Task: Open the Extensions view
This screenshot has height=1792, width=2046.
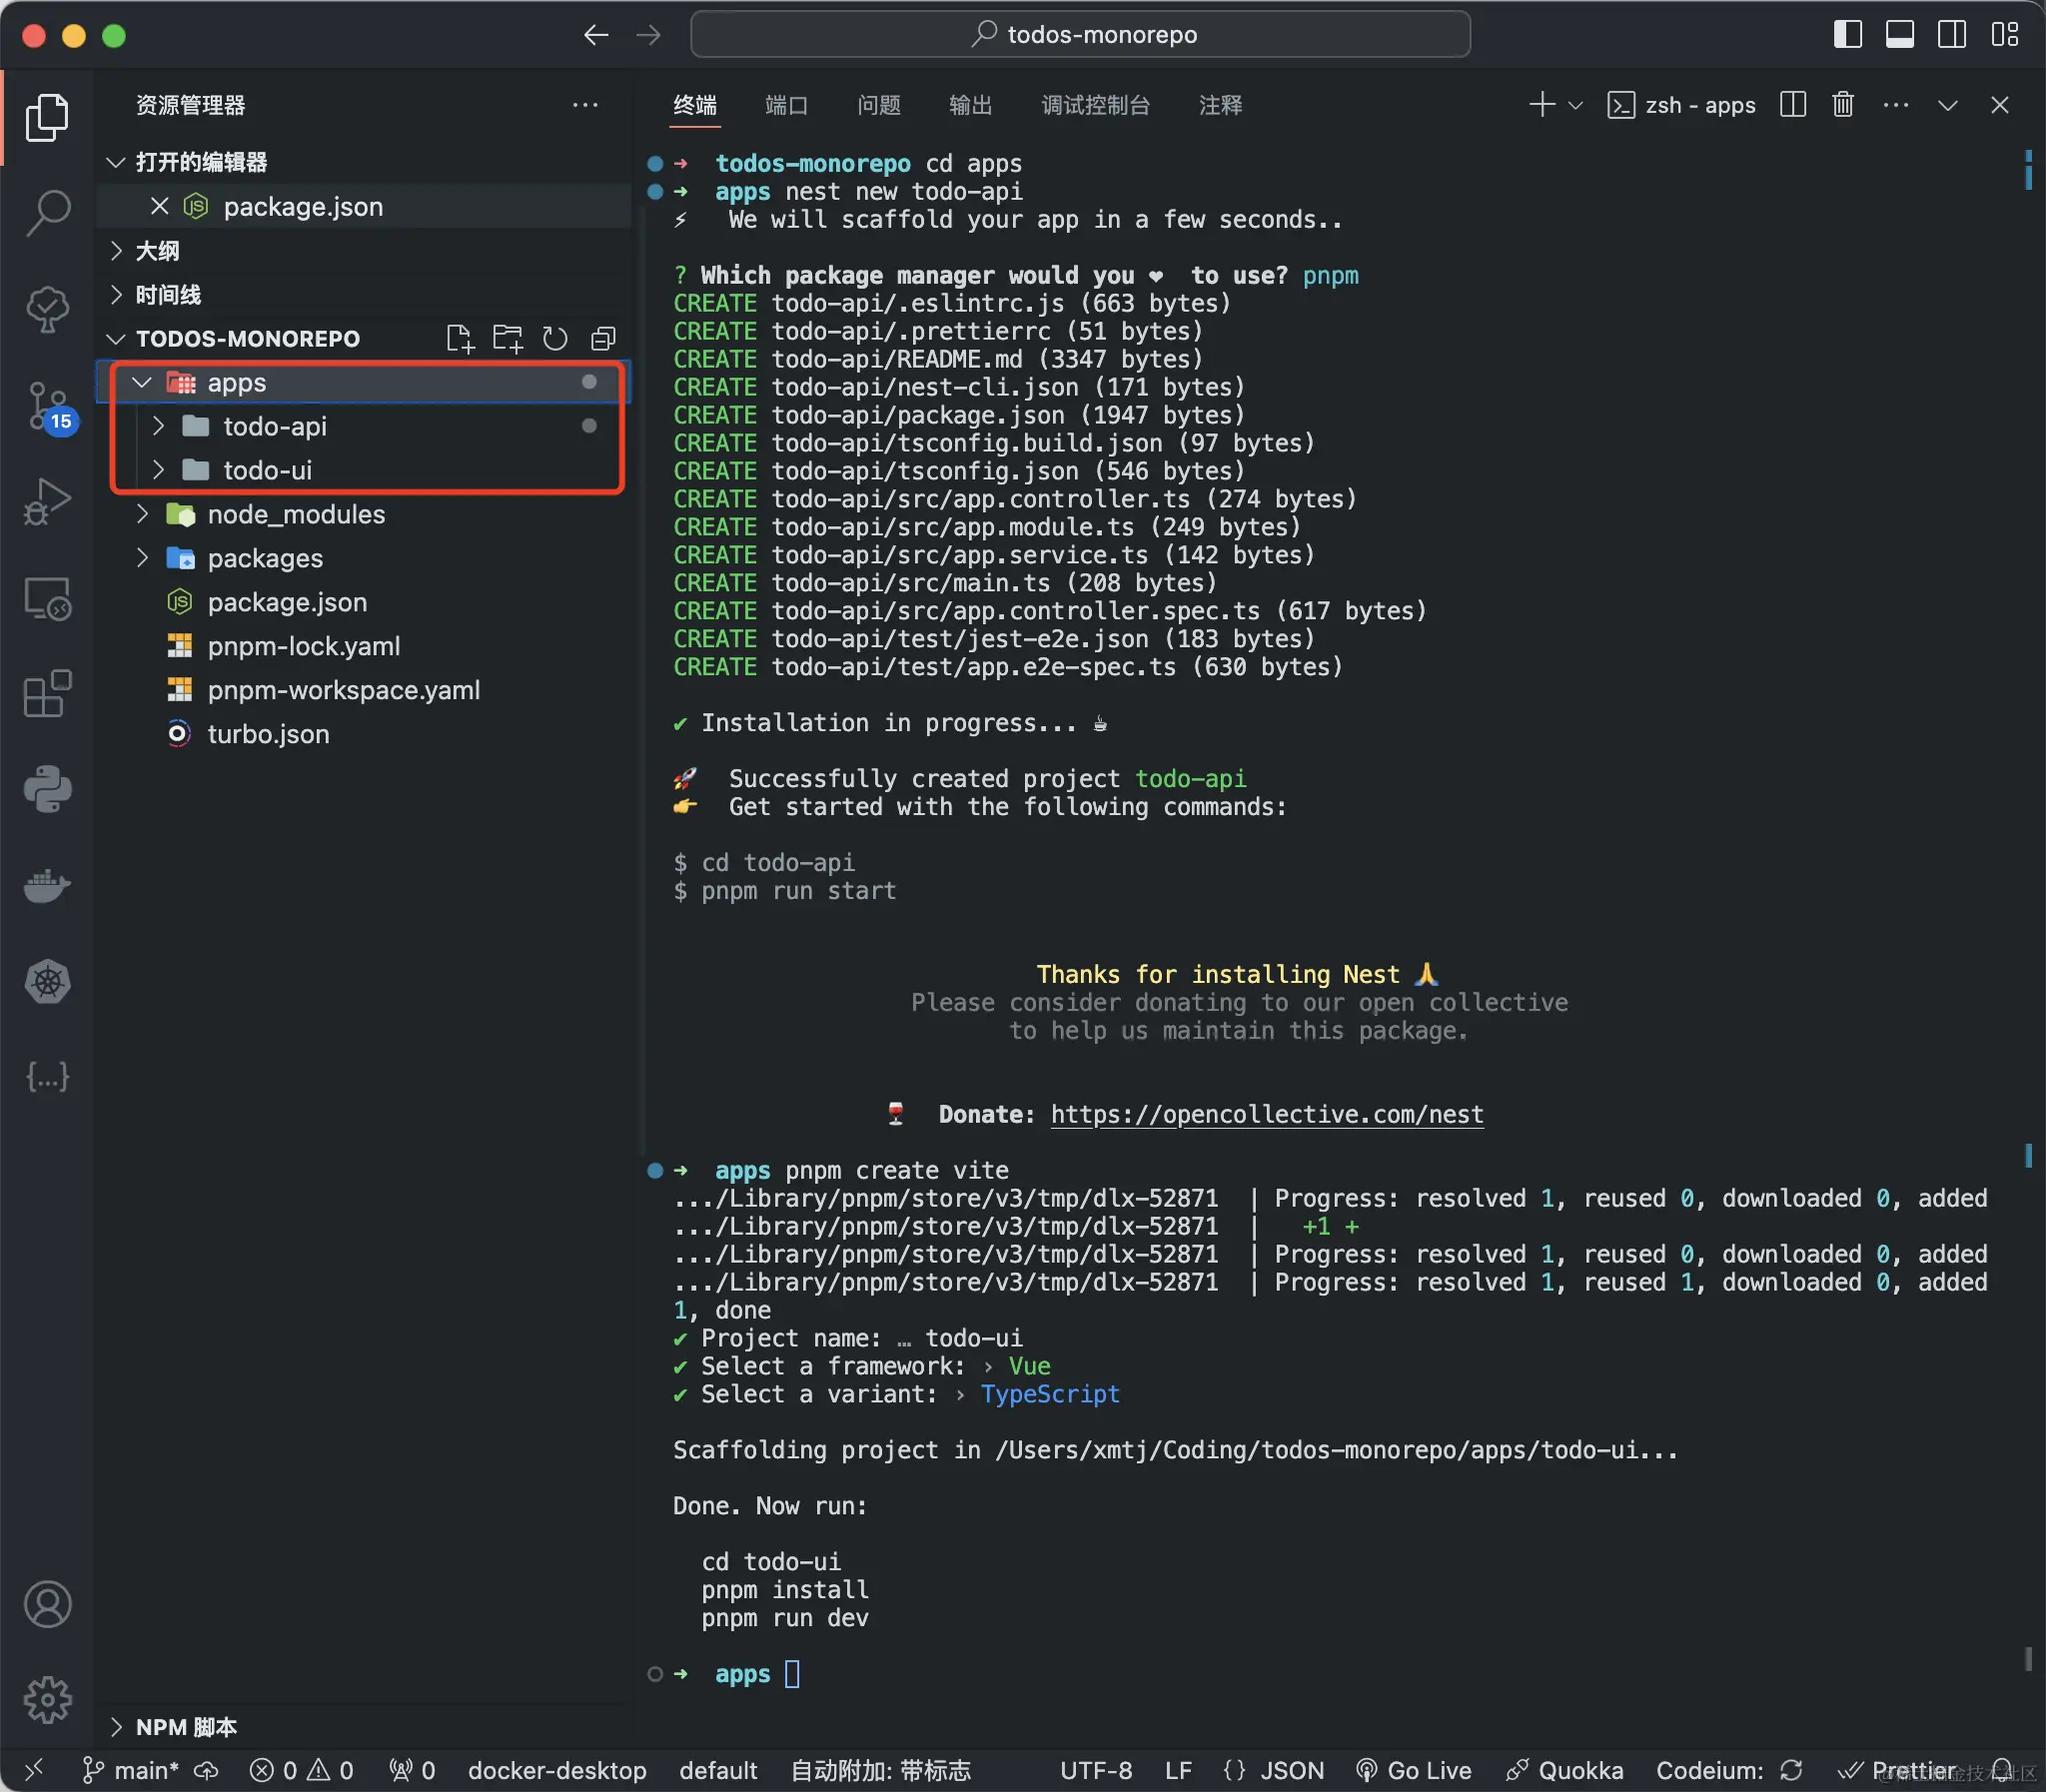Action: click(x=47, y=693)
